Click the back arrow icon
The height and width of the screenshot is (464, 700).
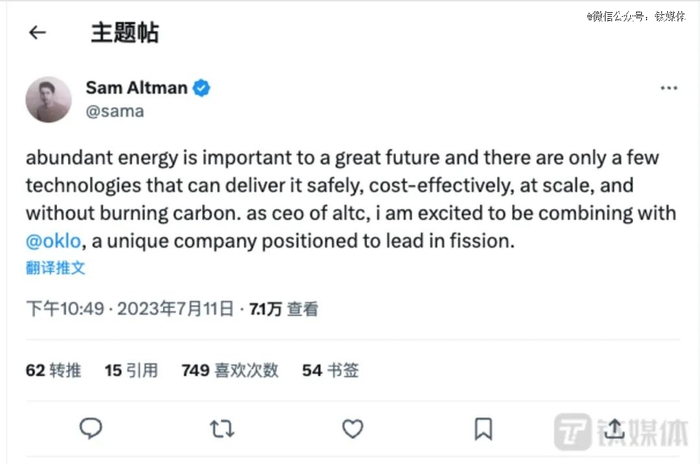[38, 32]
